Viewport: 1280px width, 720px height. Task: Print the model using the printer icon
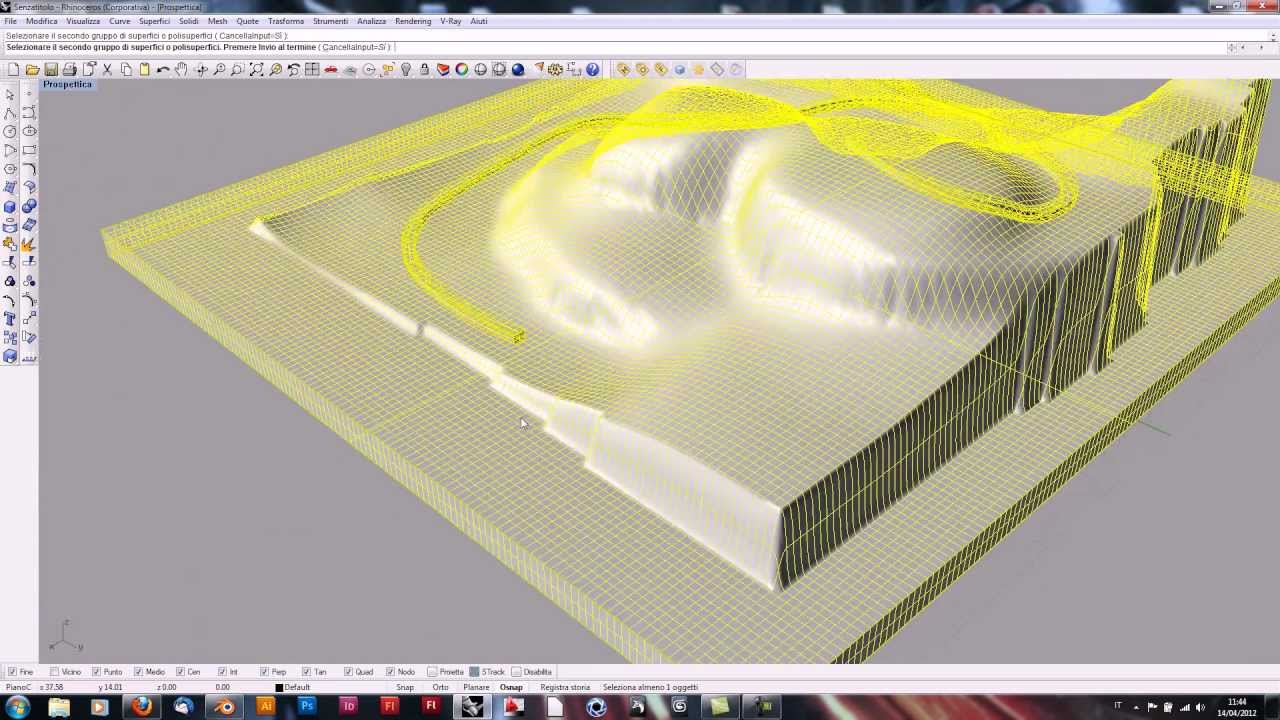pos(70,69)
